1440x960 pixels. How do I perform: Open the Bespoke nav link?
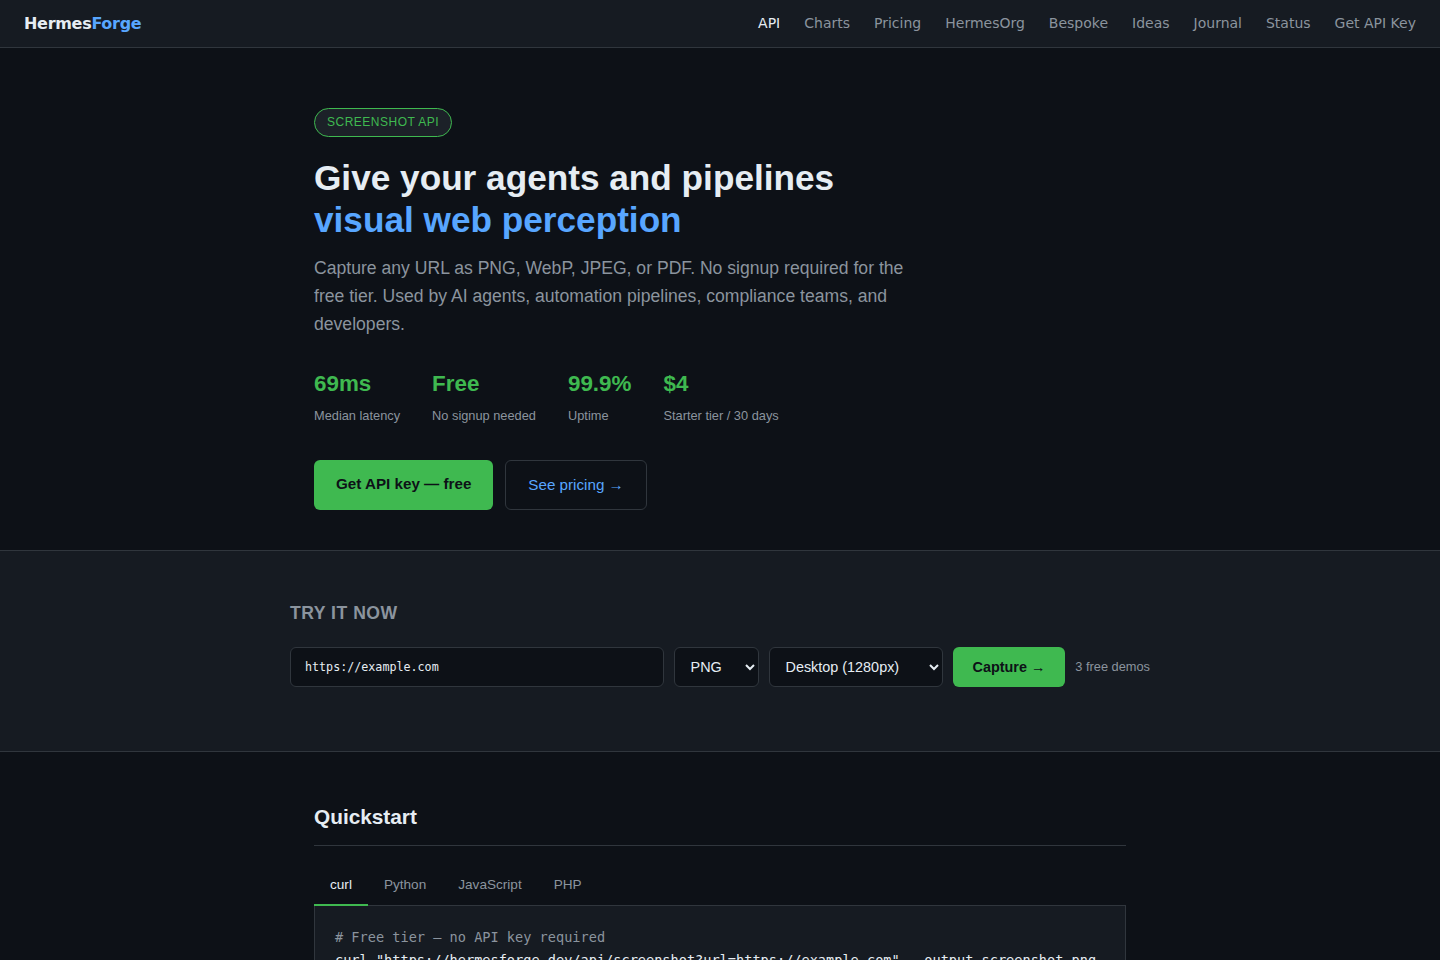coord(1078,23)
